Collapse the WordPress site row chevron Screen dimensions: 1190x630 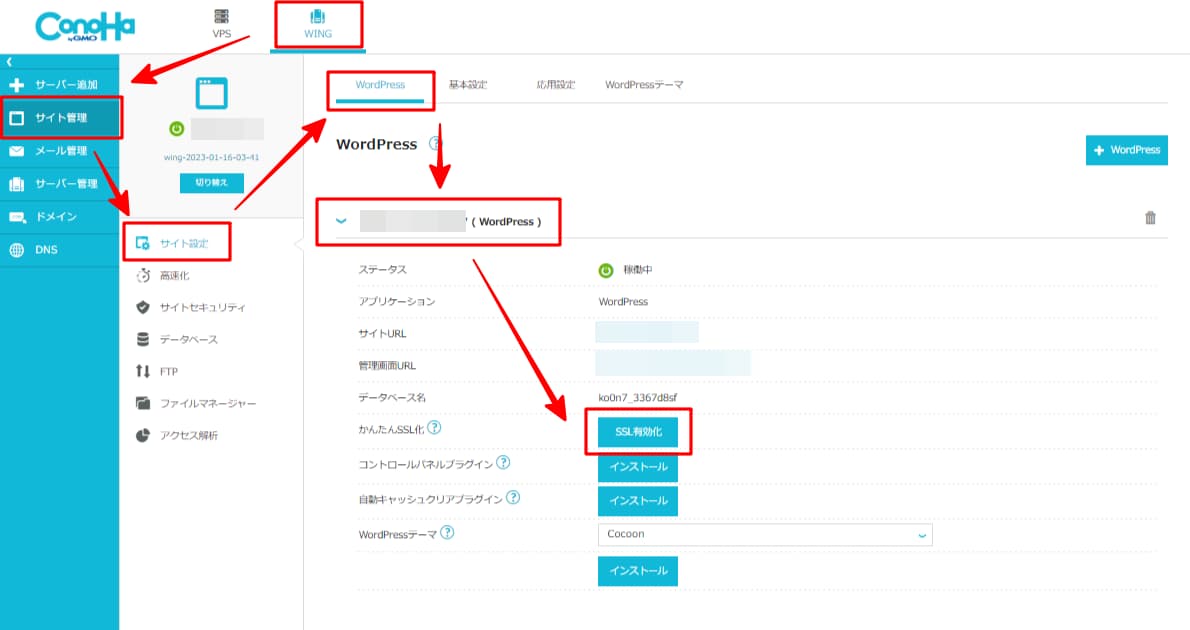click(x=342, y=221)
